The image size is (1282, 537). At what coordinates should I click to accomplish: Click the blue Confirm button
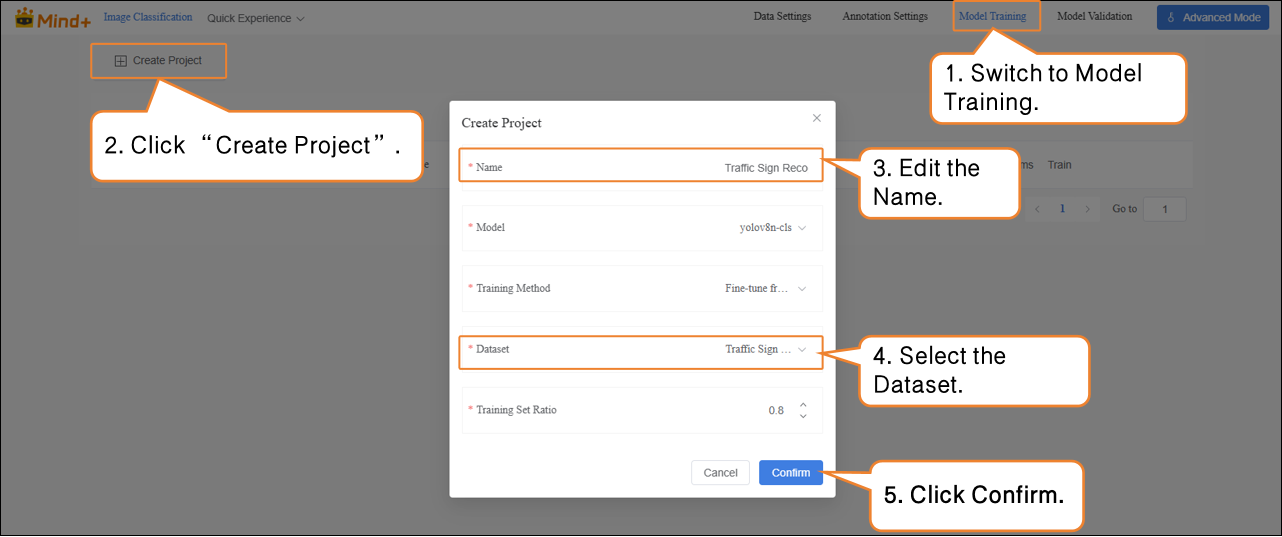790,473
